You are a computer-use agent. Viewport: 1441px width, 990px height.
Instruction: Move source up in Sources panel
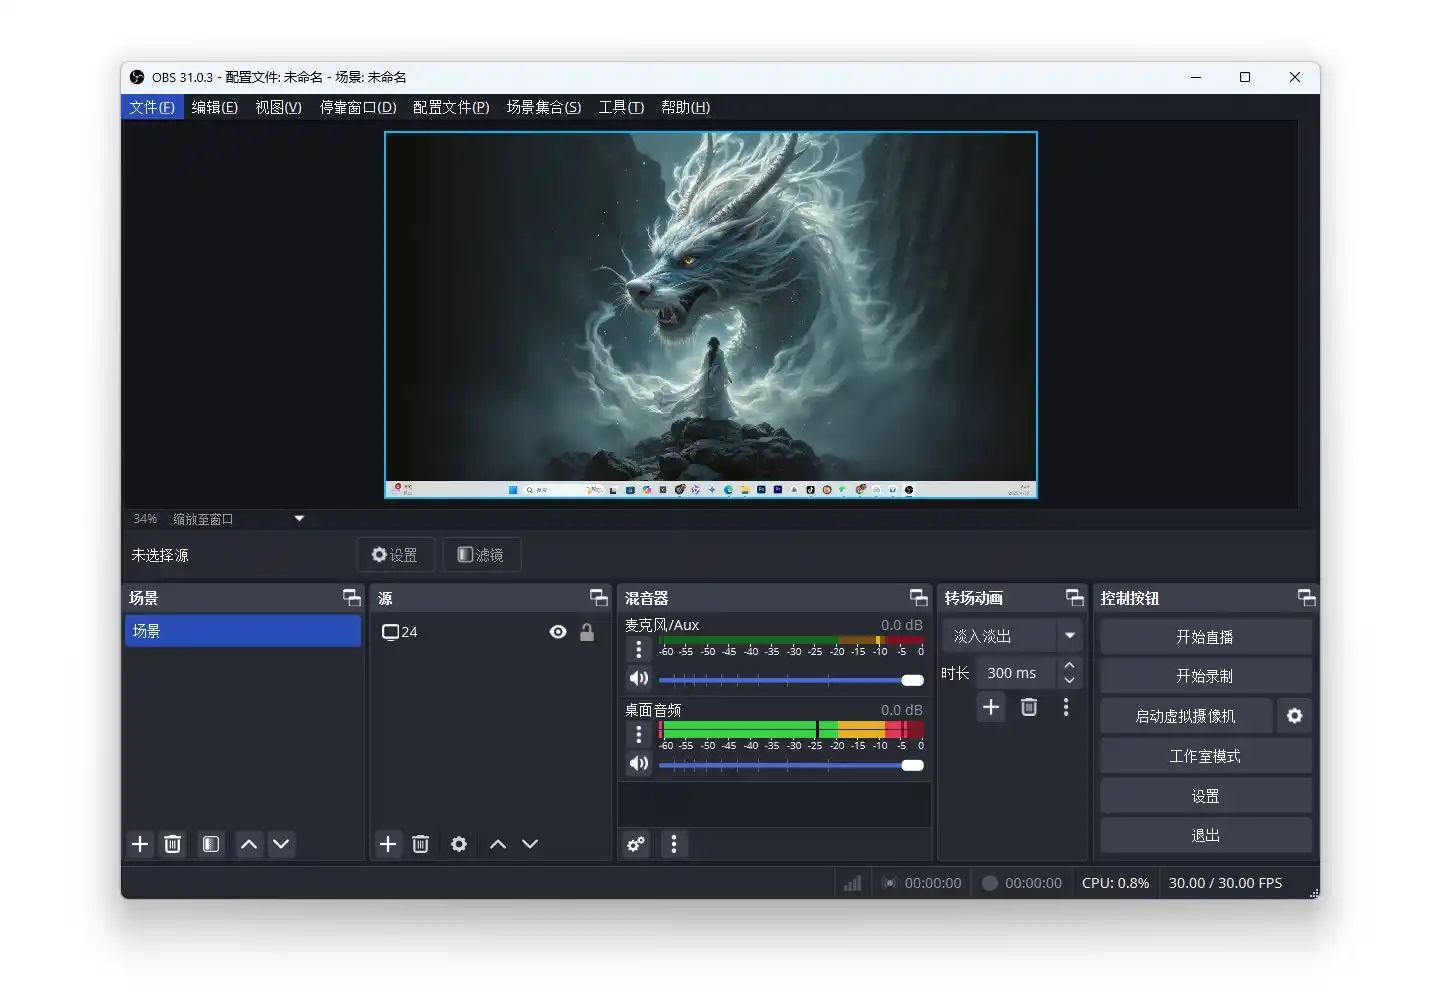[498, 844]
